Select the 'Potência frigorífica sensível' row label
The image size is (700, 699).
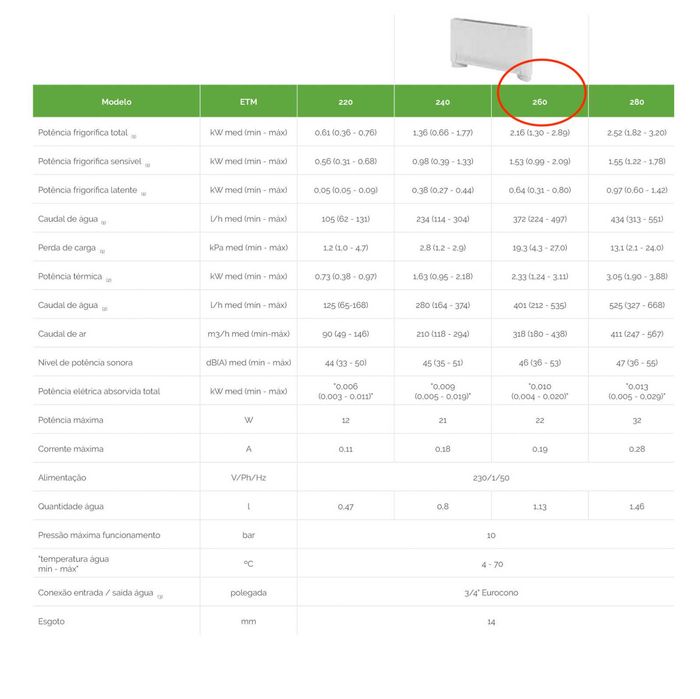(x=89, y=161)
